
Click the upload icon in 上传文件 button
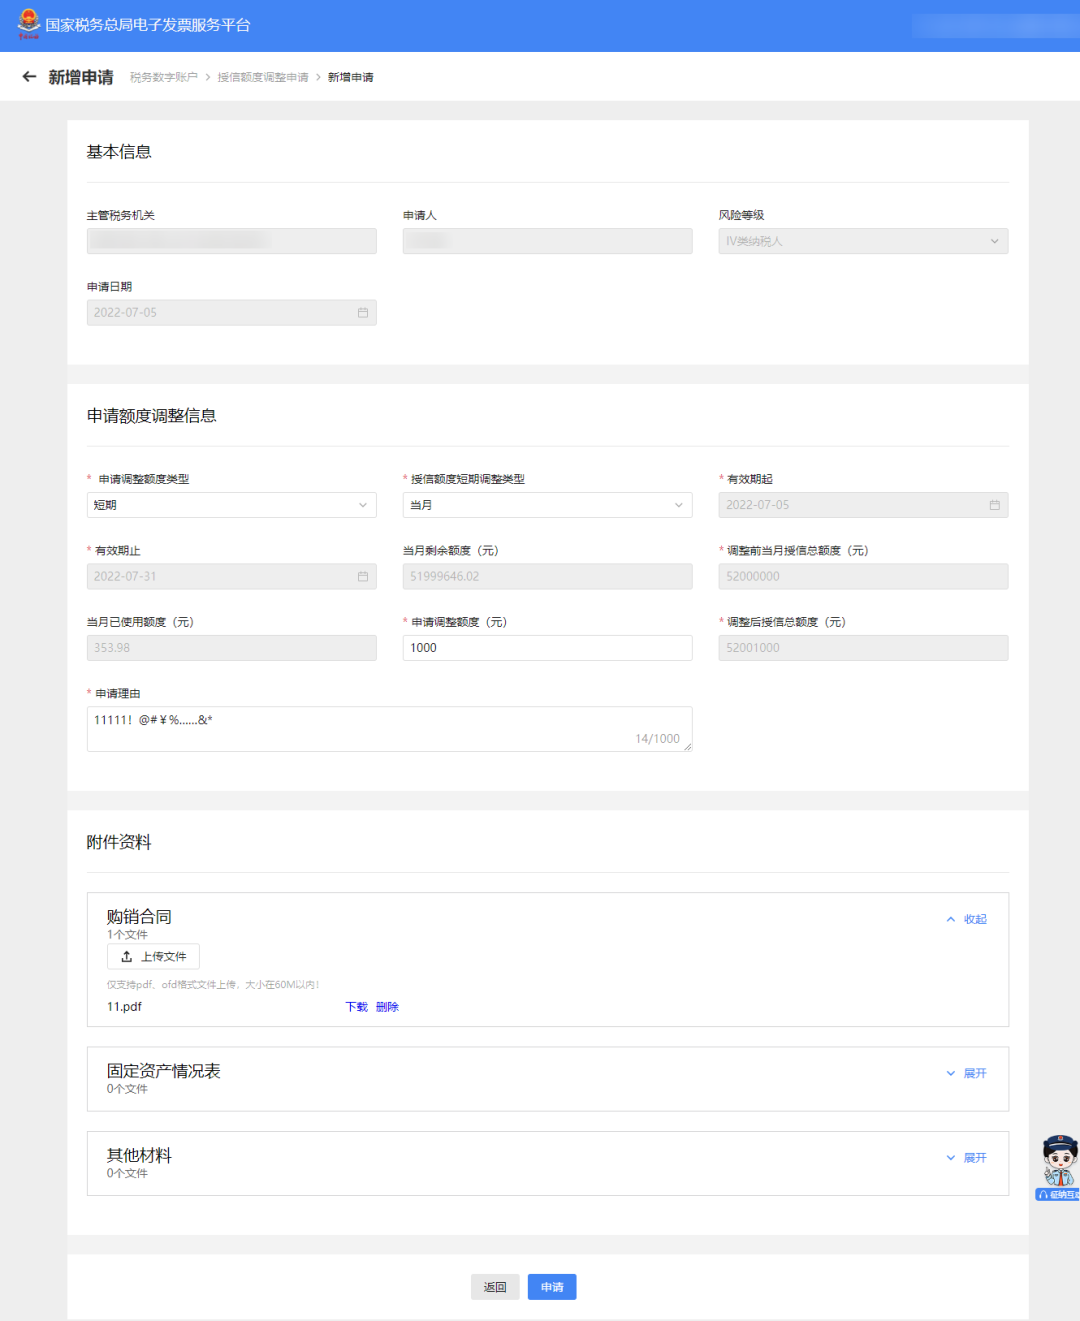(x=127, y=957)
